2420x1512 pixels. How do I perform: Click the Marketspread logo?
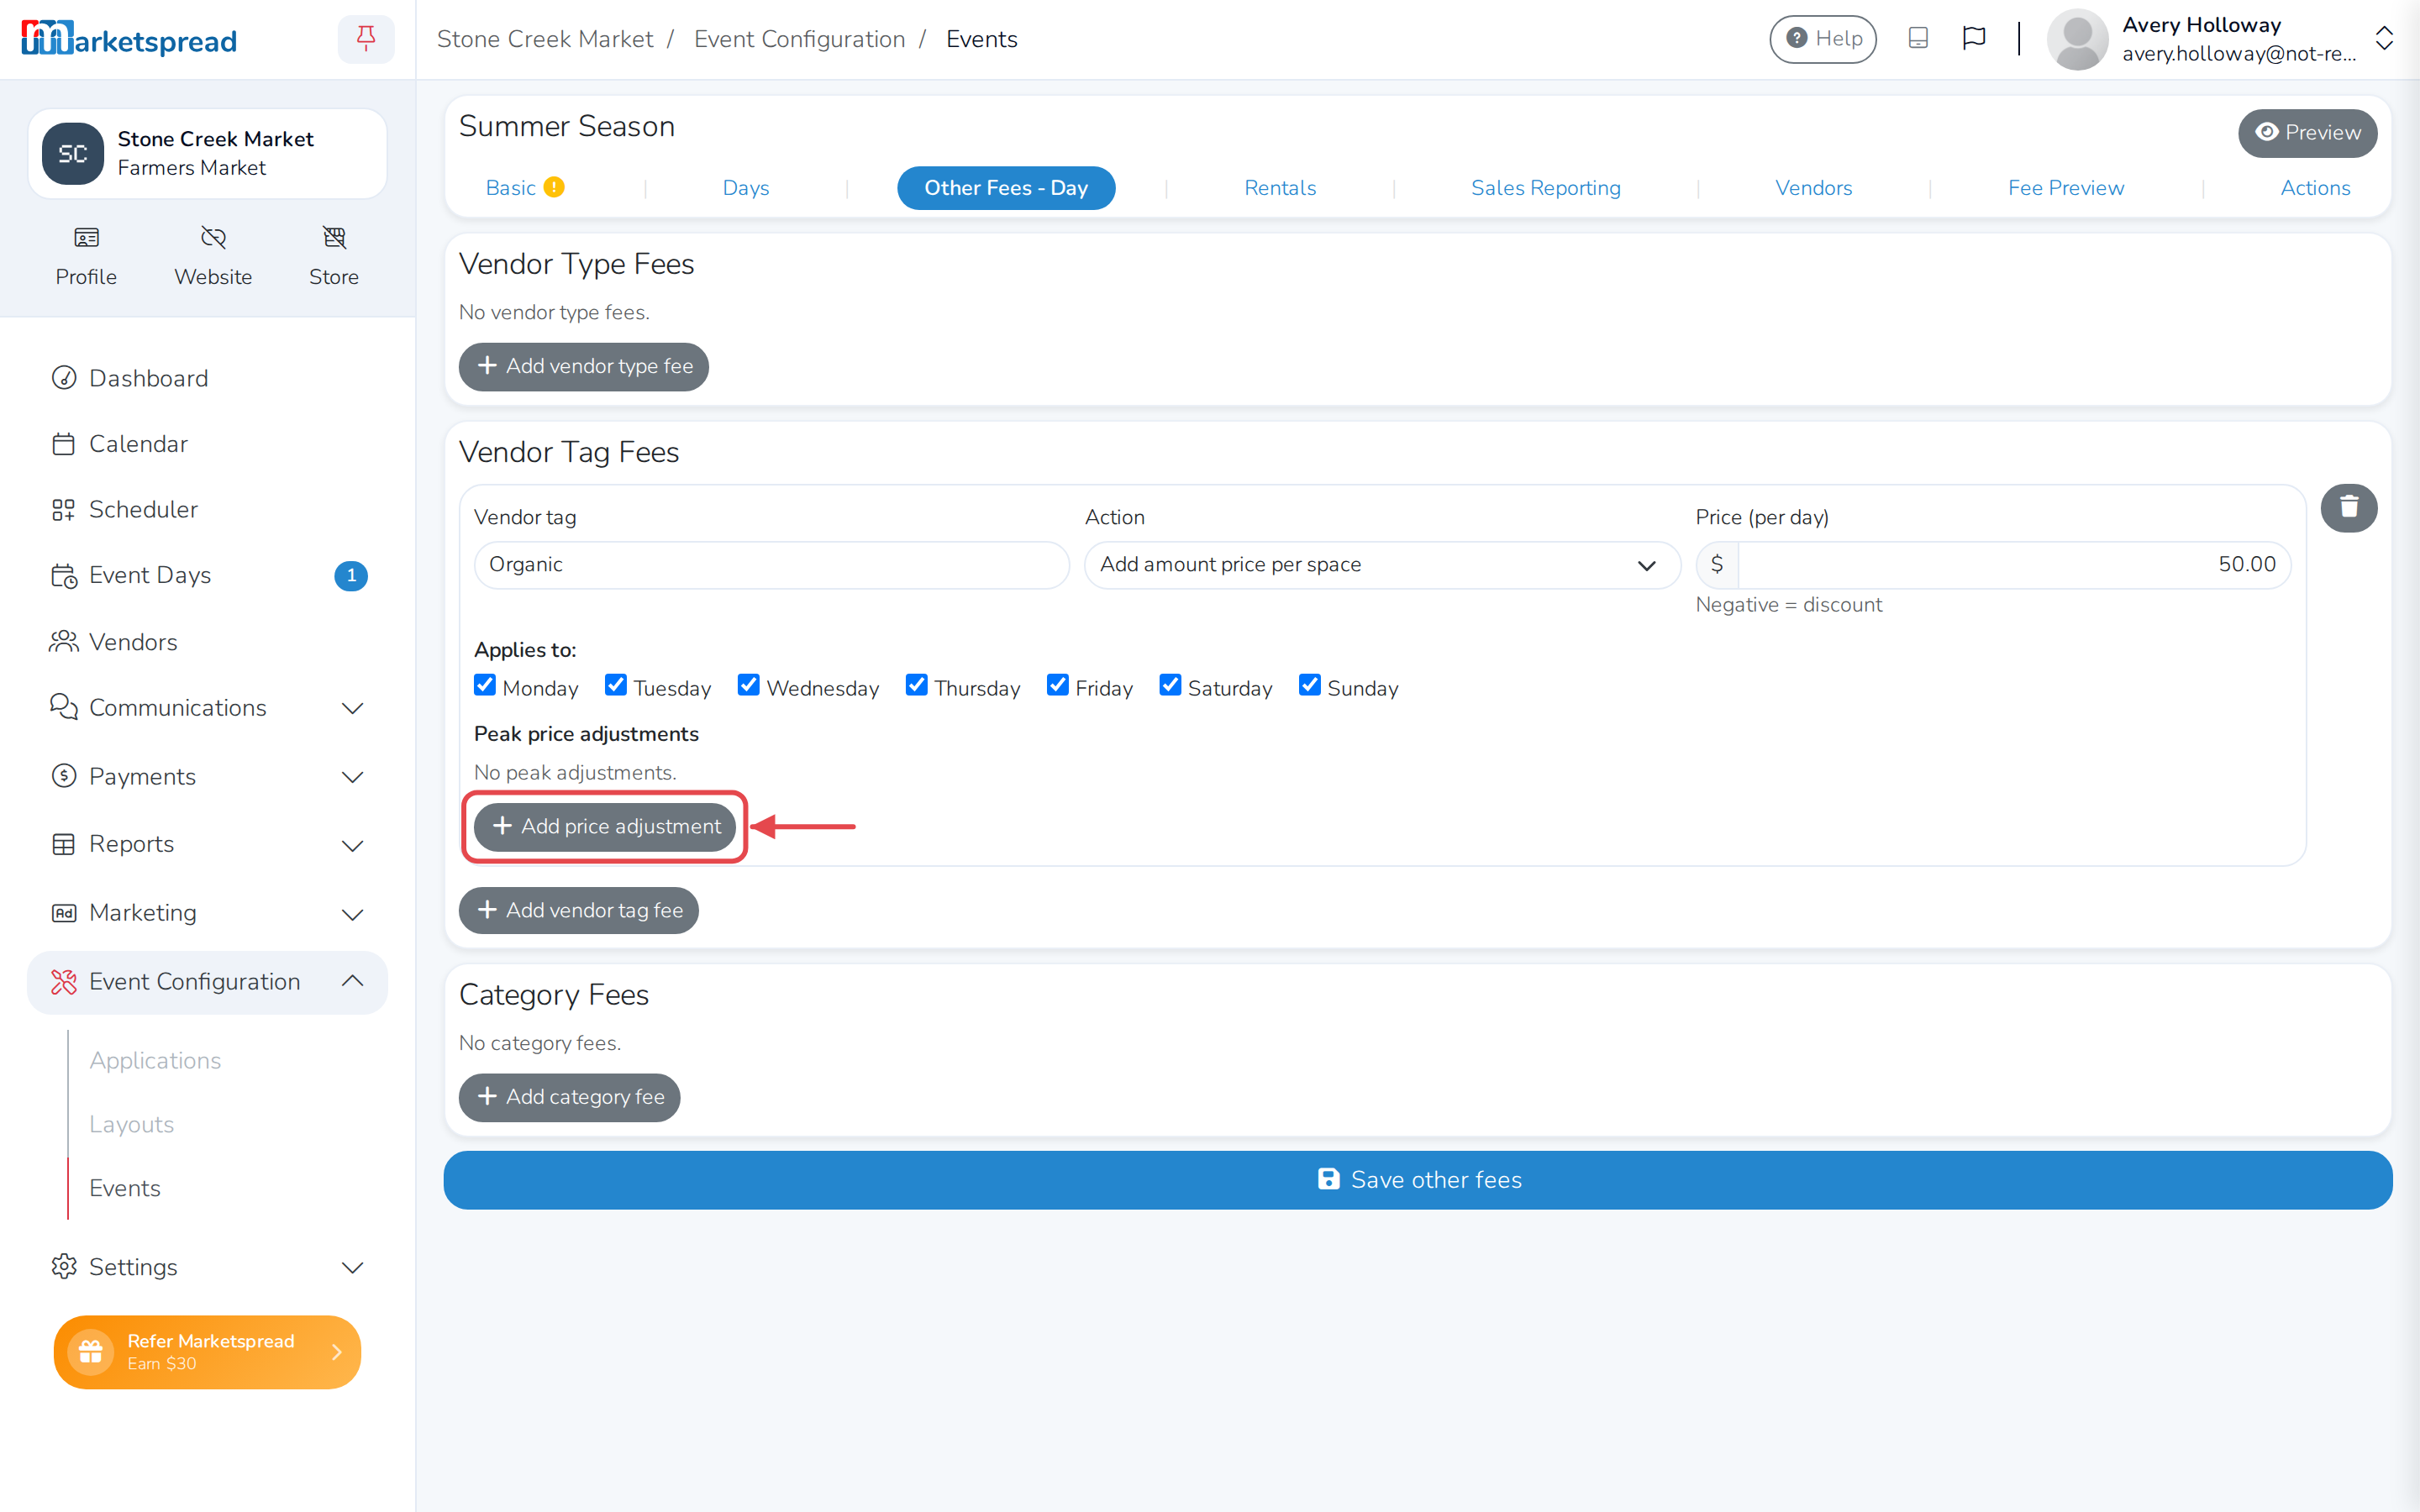(x=129, y=39)
